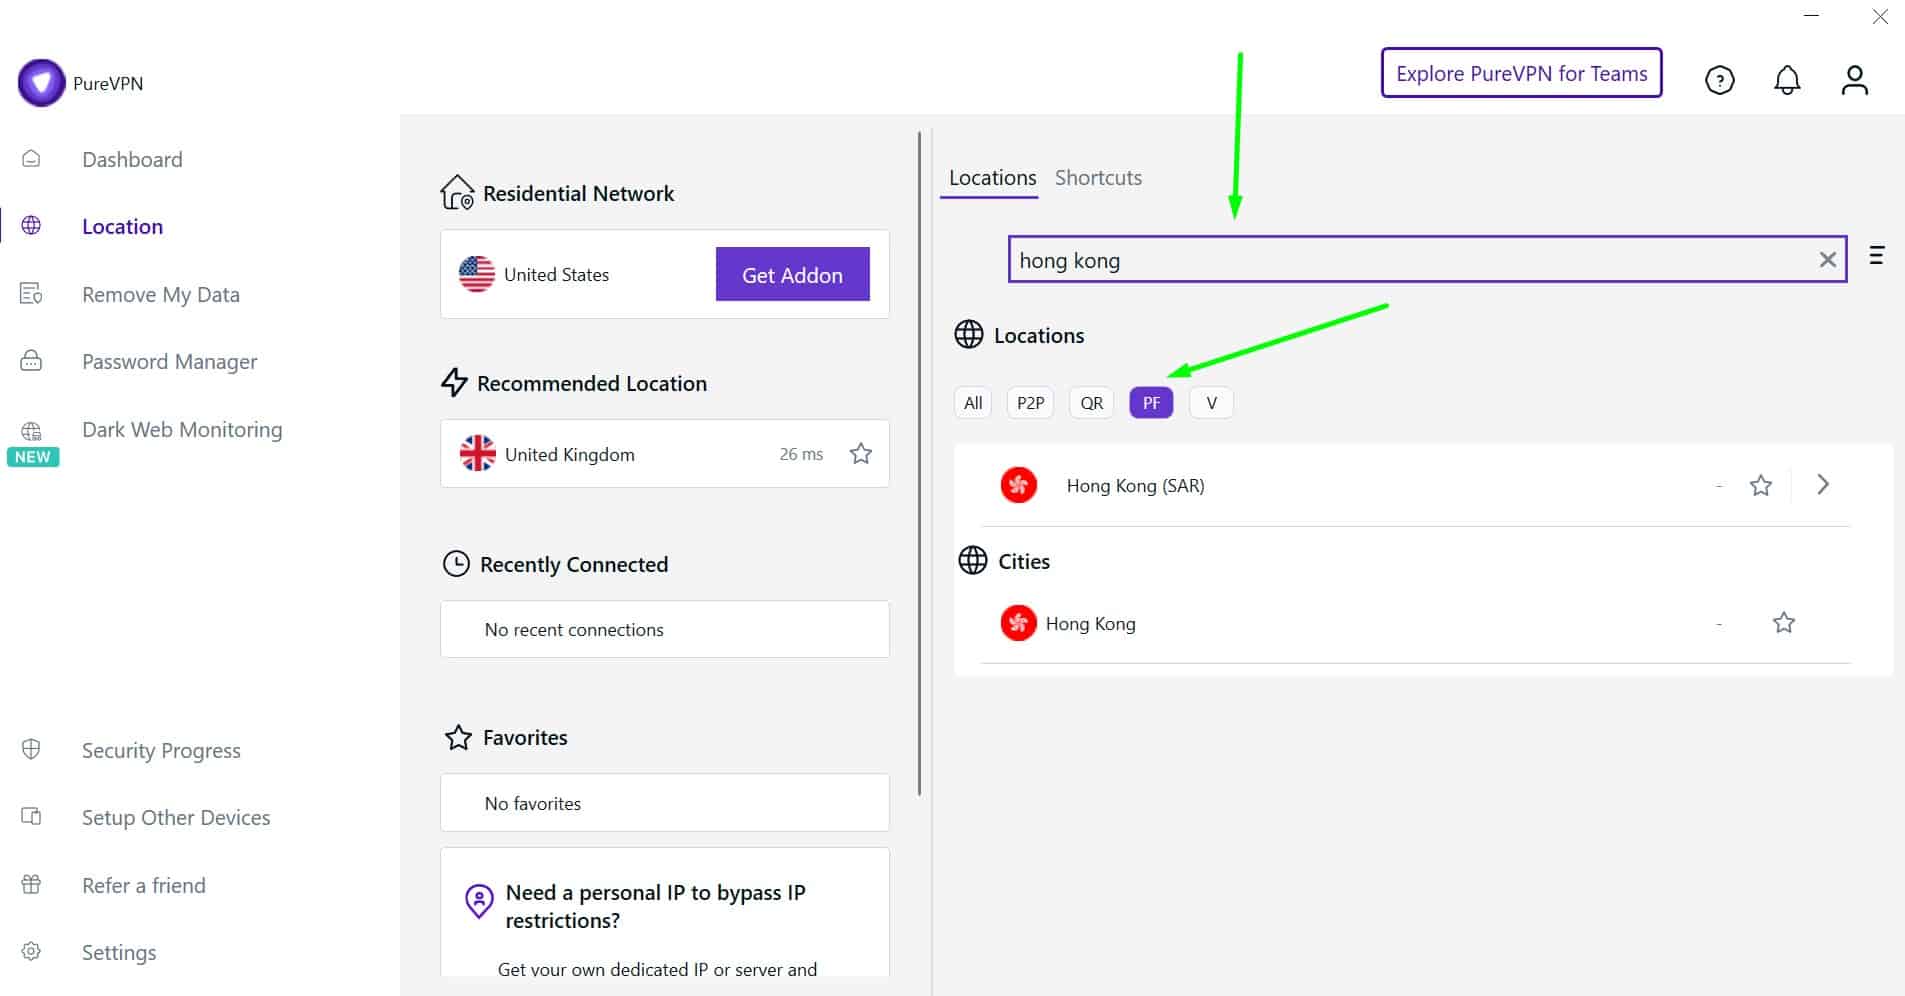Click the PureVPN shield logo
Screen dimensions: 1905x996
click(42, 83)
